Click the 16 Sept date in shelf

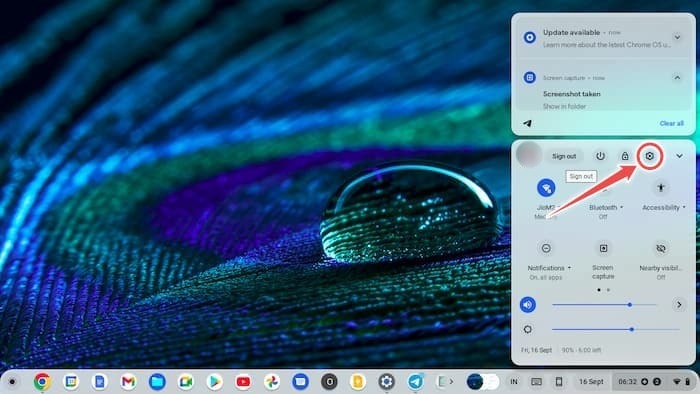tap(591, 382)
